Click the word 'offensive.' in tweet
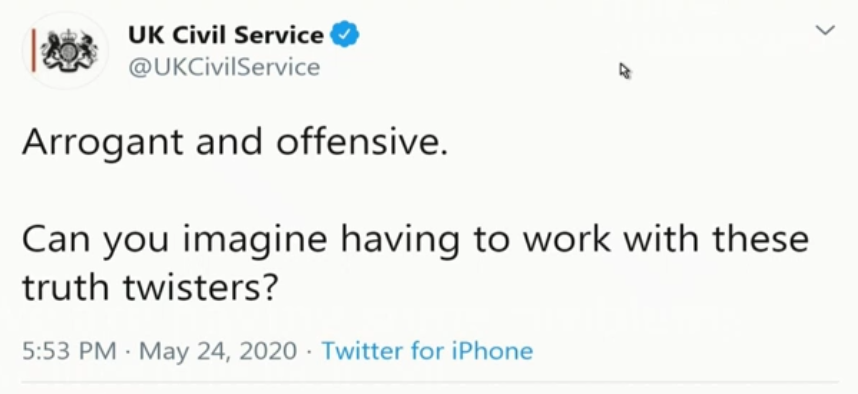858x394 pixels. pyautogui.click(x=362, y=141)
